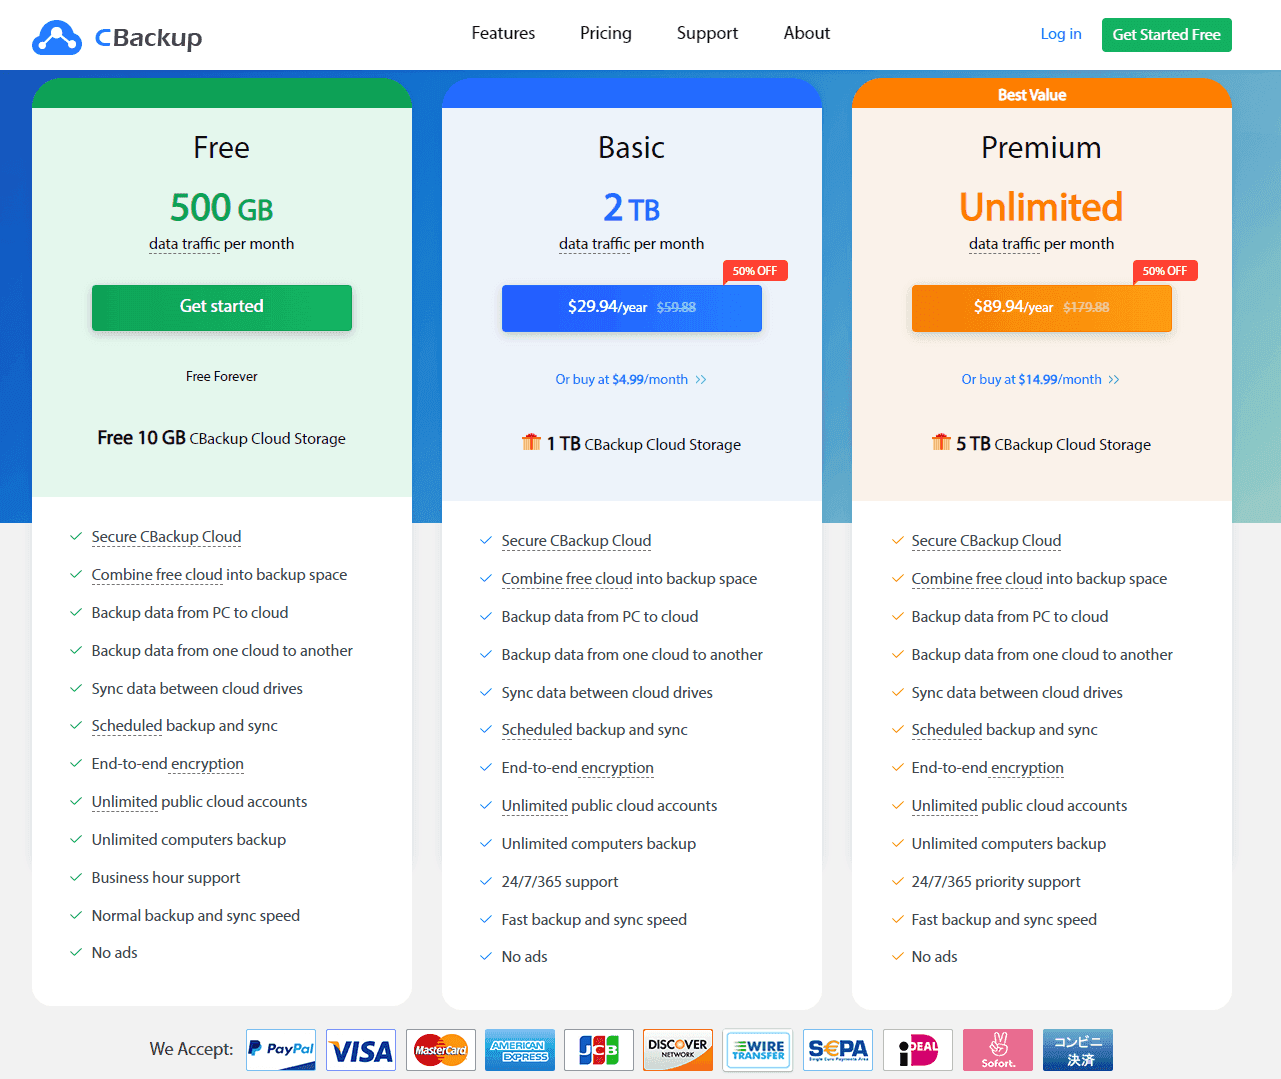The width and height of the screenshot is (1281, 1079).
Task: Click 'data traffic' under 2 TB
Action: (594, 244)
